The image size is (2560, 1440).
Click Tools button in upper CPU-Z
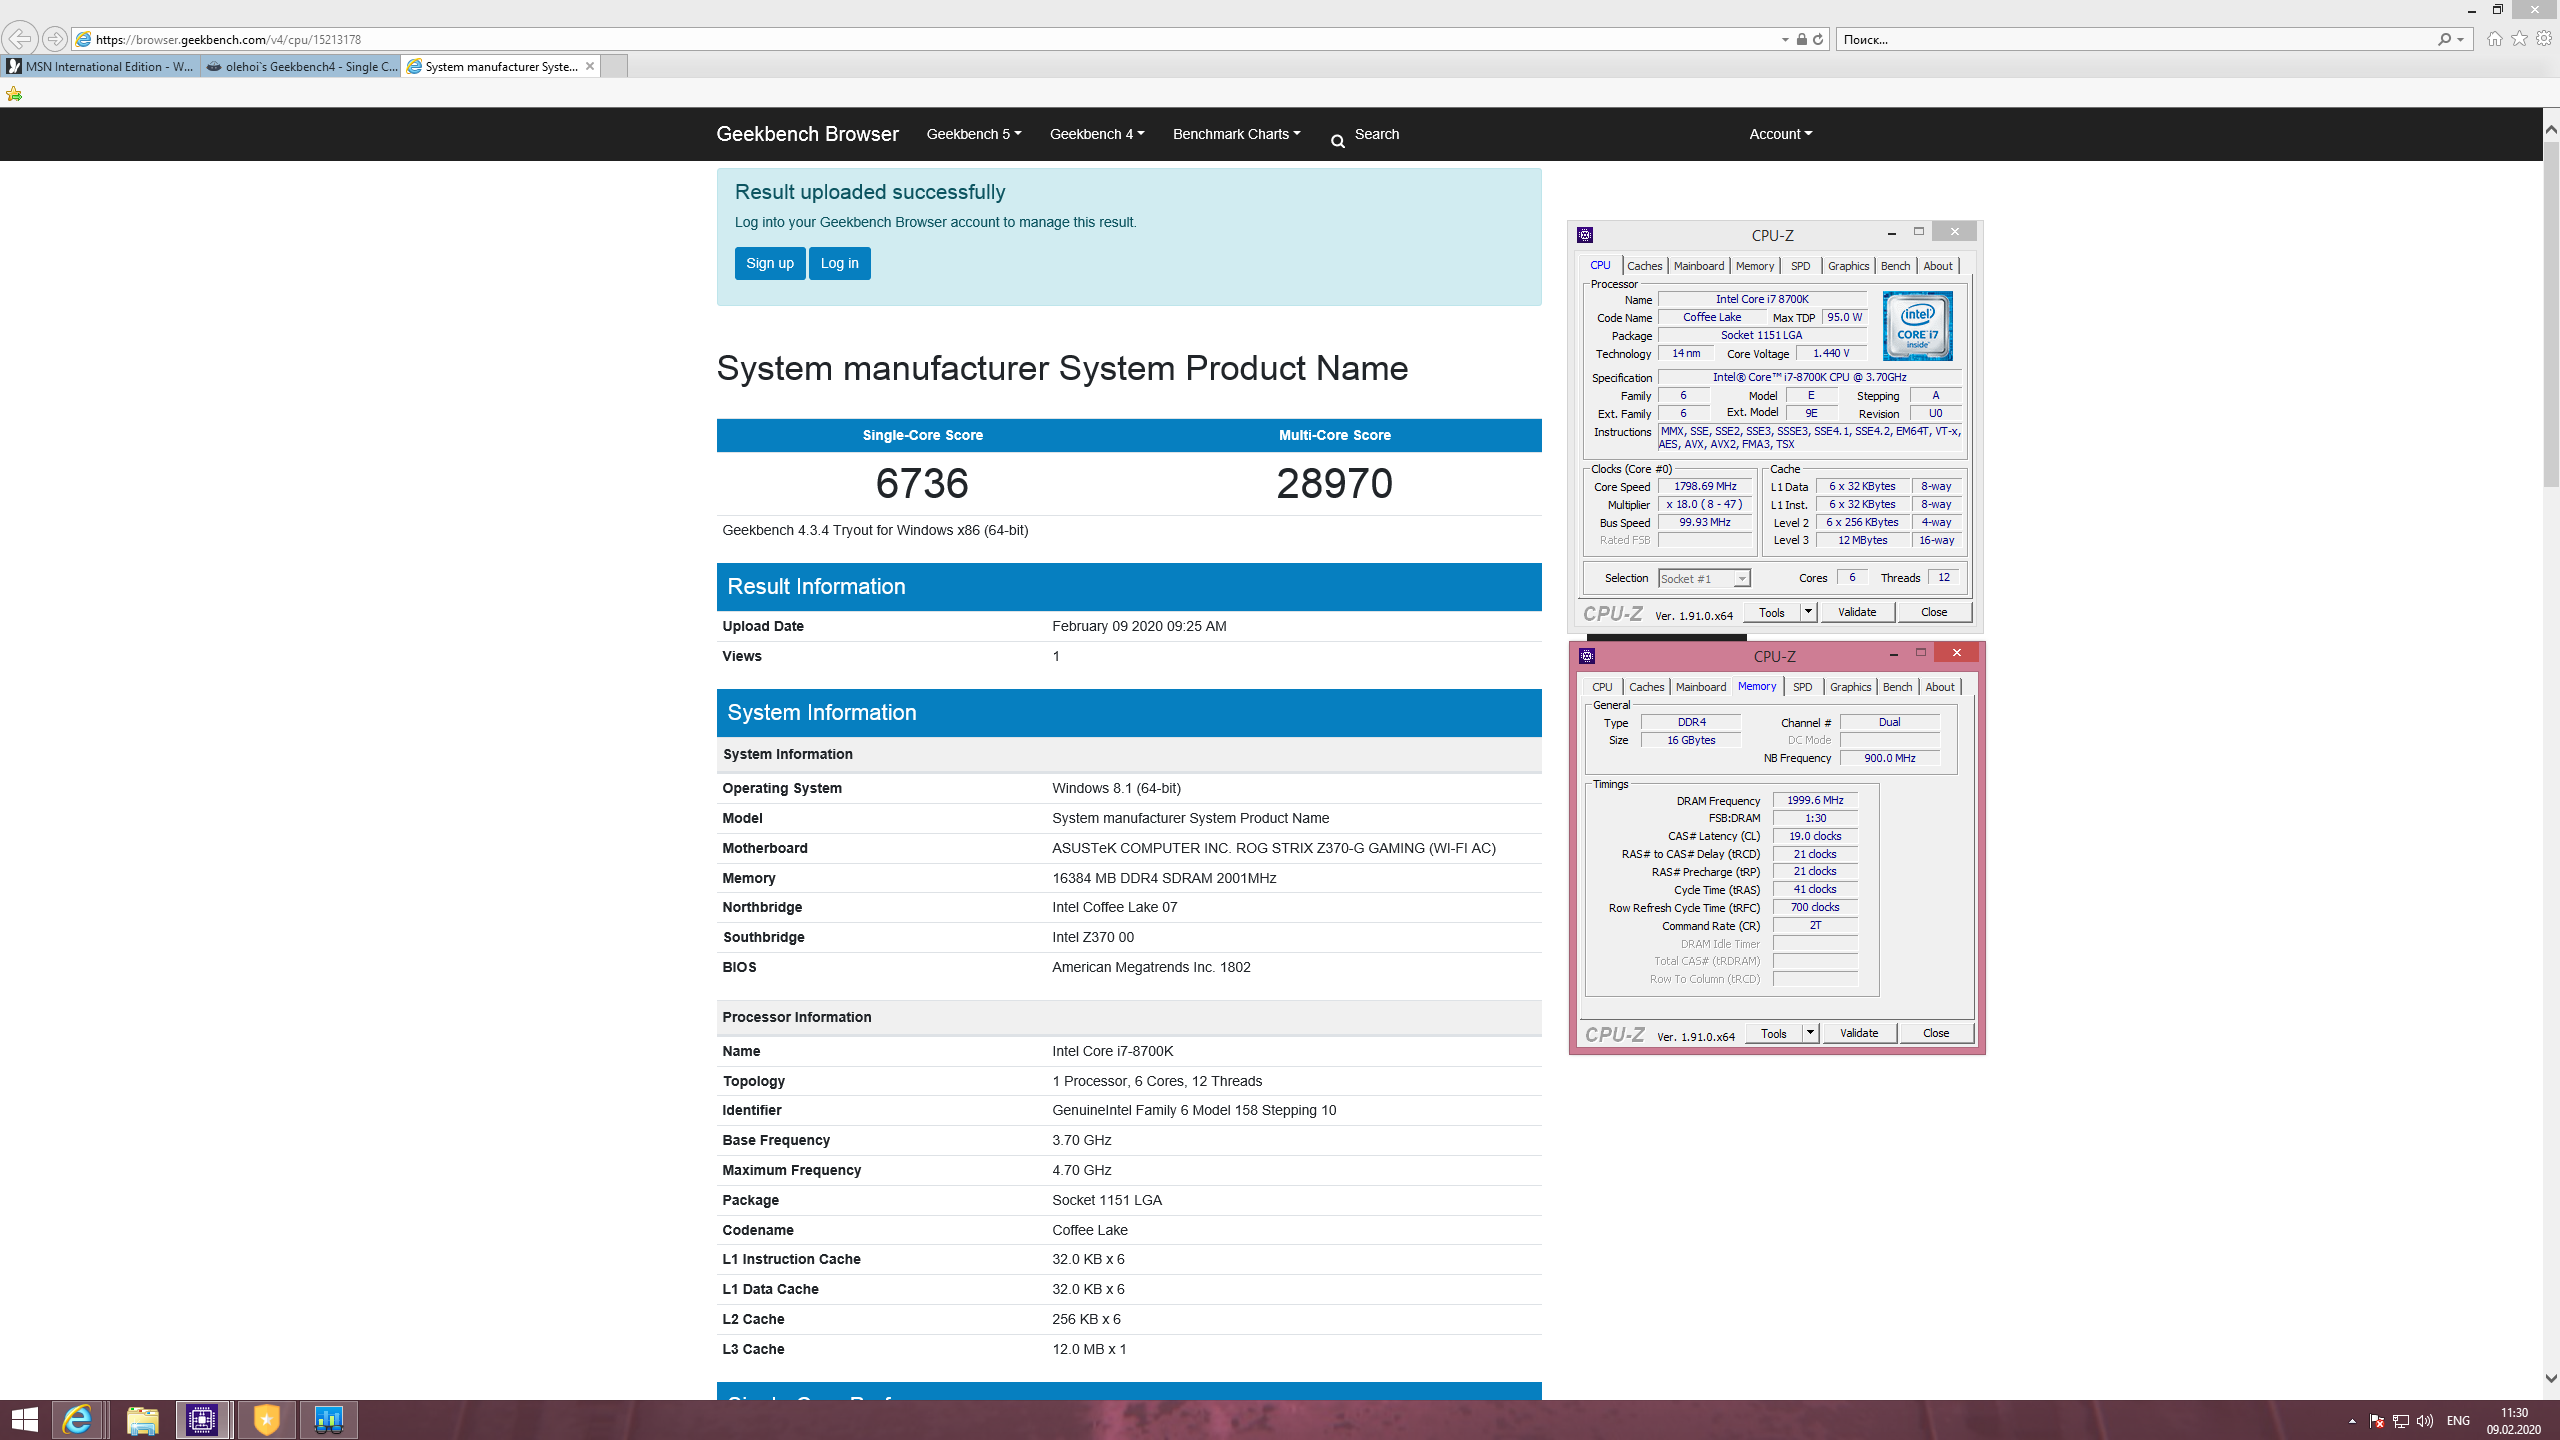click(x=1772, y=612)
